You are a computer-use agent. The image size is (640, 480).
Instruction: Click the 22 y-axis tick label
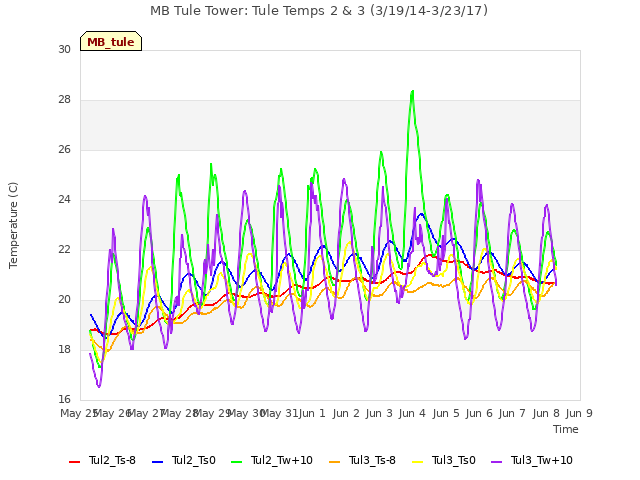[64, 249]
